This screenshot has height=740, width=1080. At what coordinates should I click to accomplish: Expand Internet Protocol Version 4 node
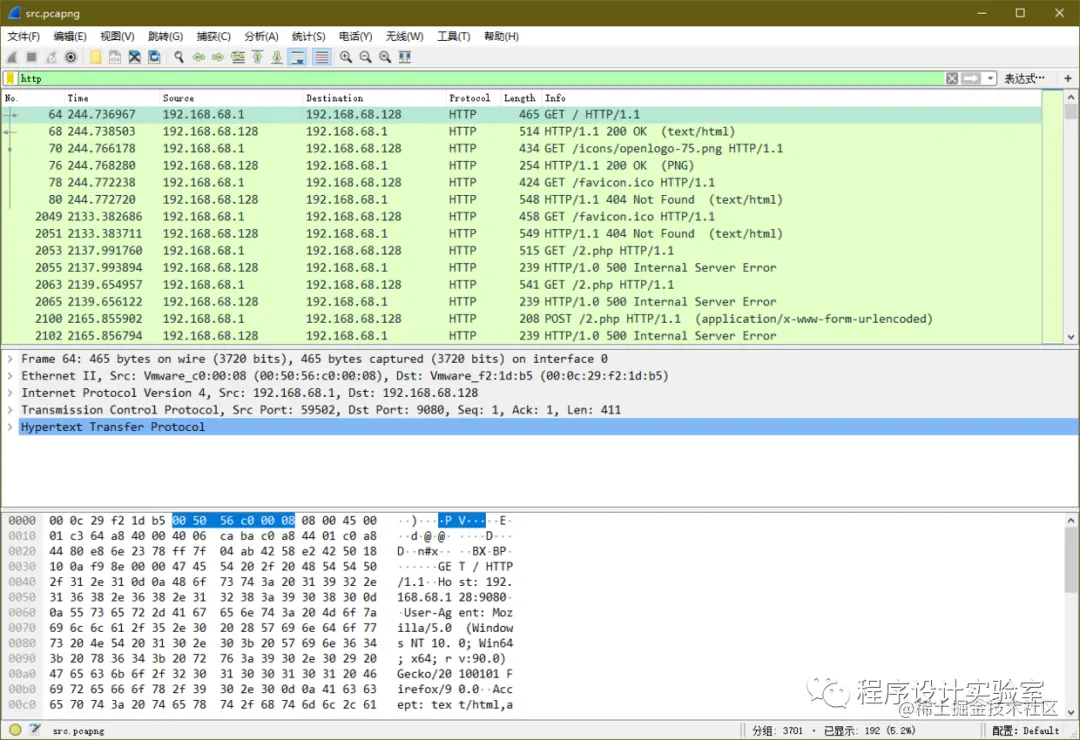click(10, 393)
